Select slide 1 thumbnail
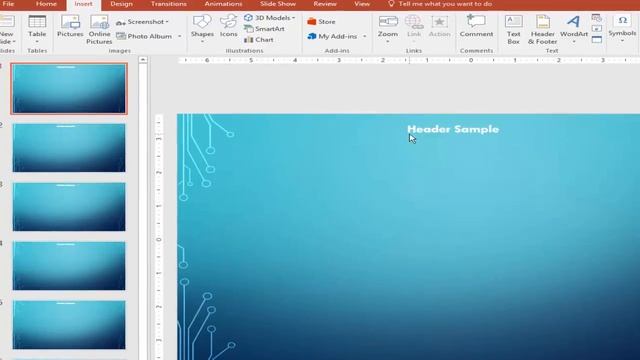 pos(69,89)
